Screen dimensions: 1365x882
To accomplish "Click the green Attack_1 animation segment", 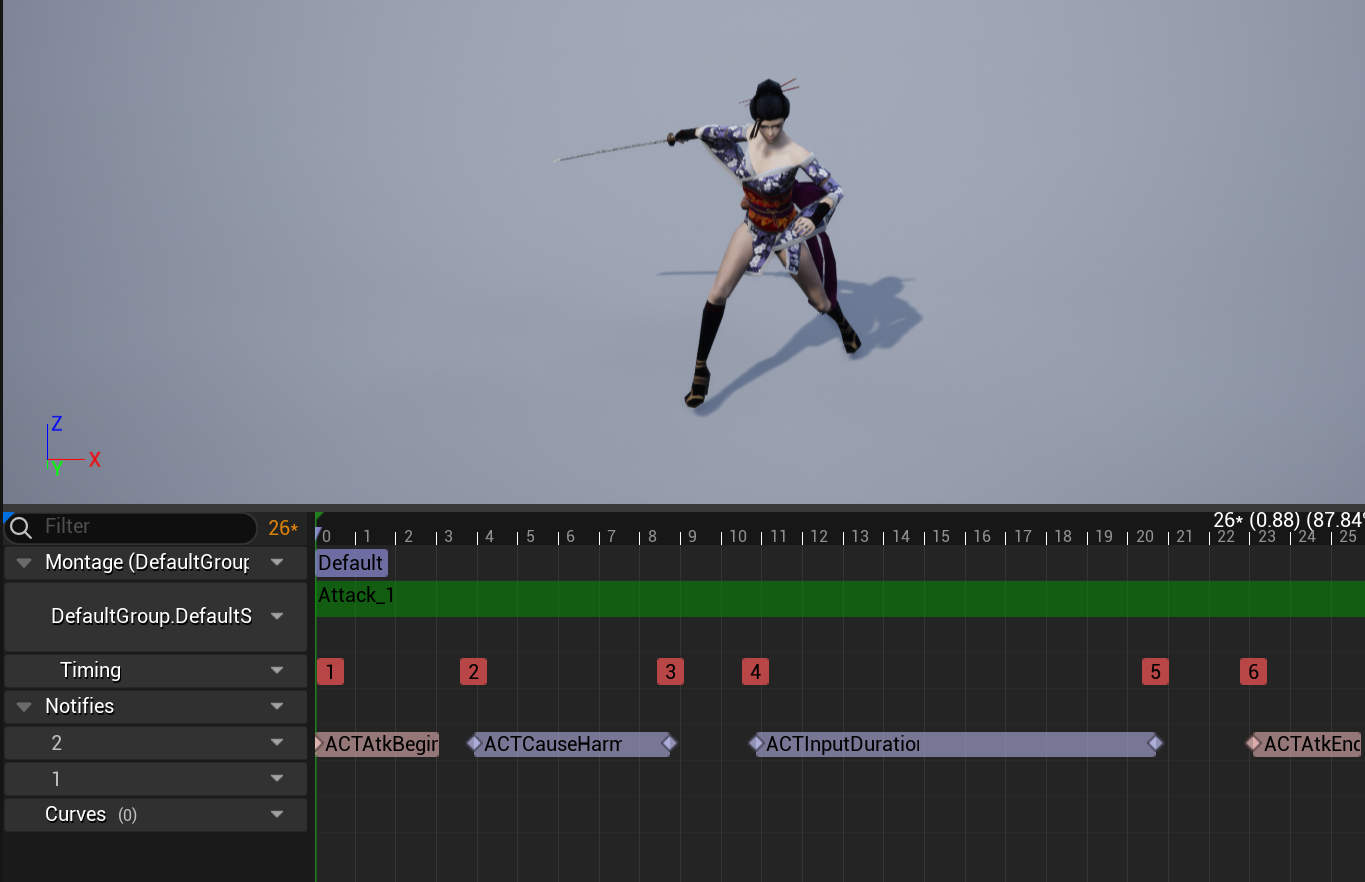I will coord(800,598).
